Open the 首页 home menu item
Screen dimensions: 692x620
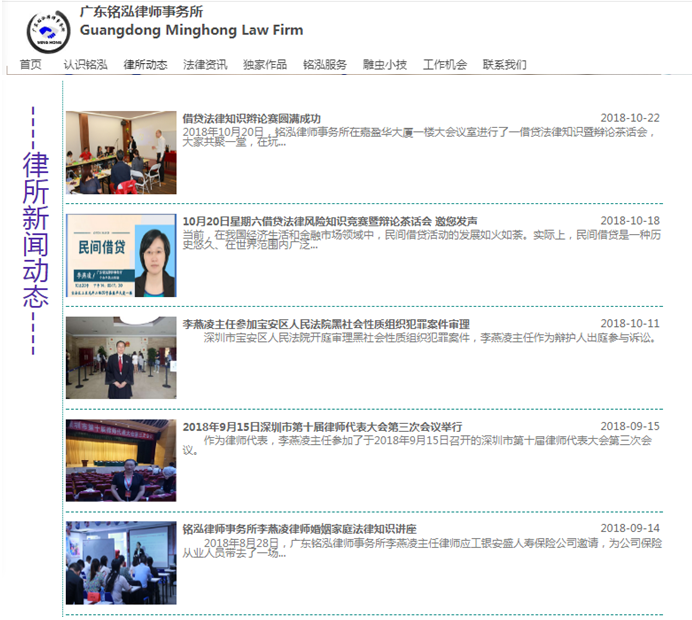[x=30, y=64]
